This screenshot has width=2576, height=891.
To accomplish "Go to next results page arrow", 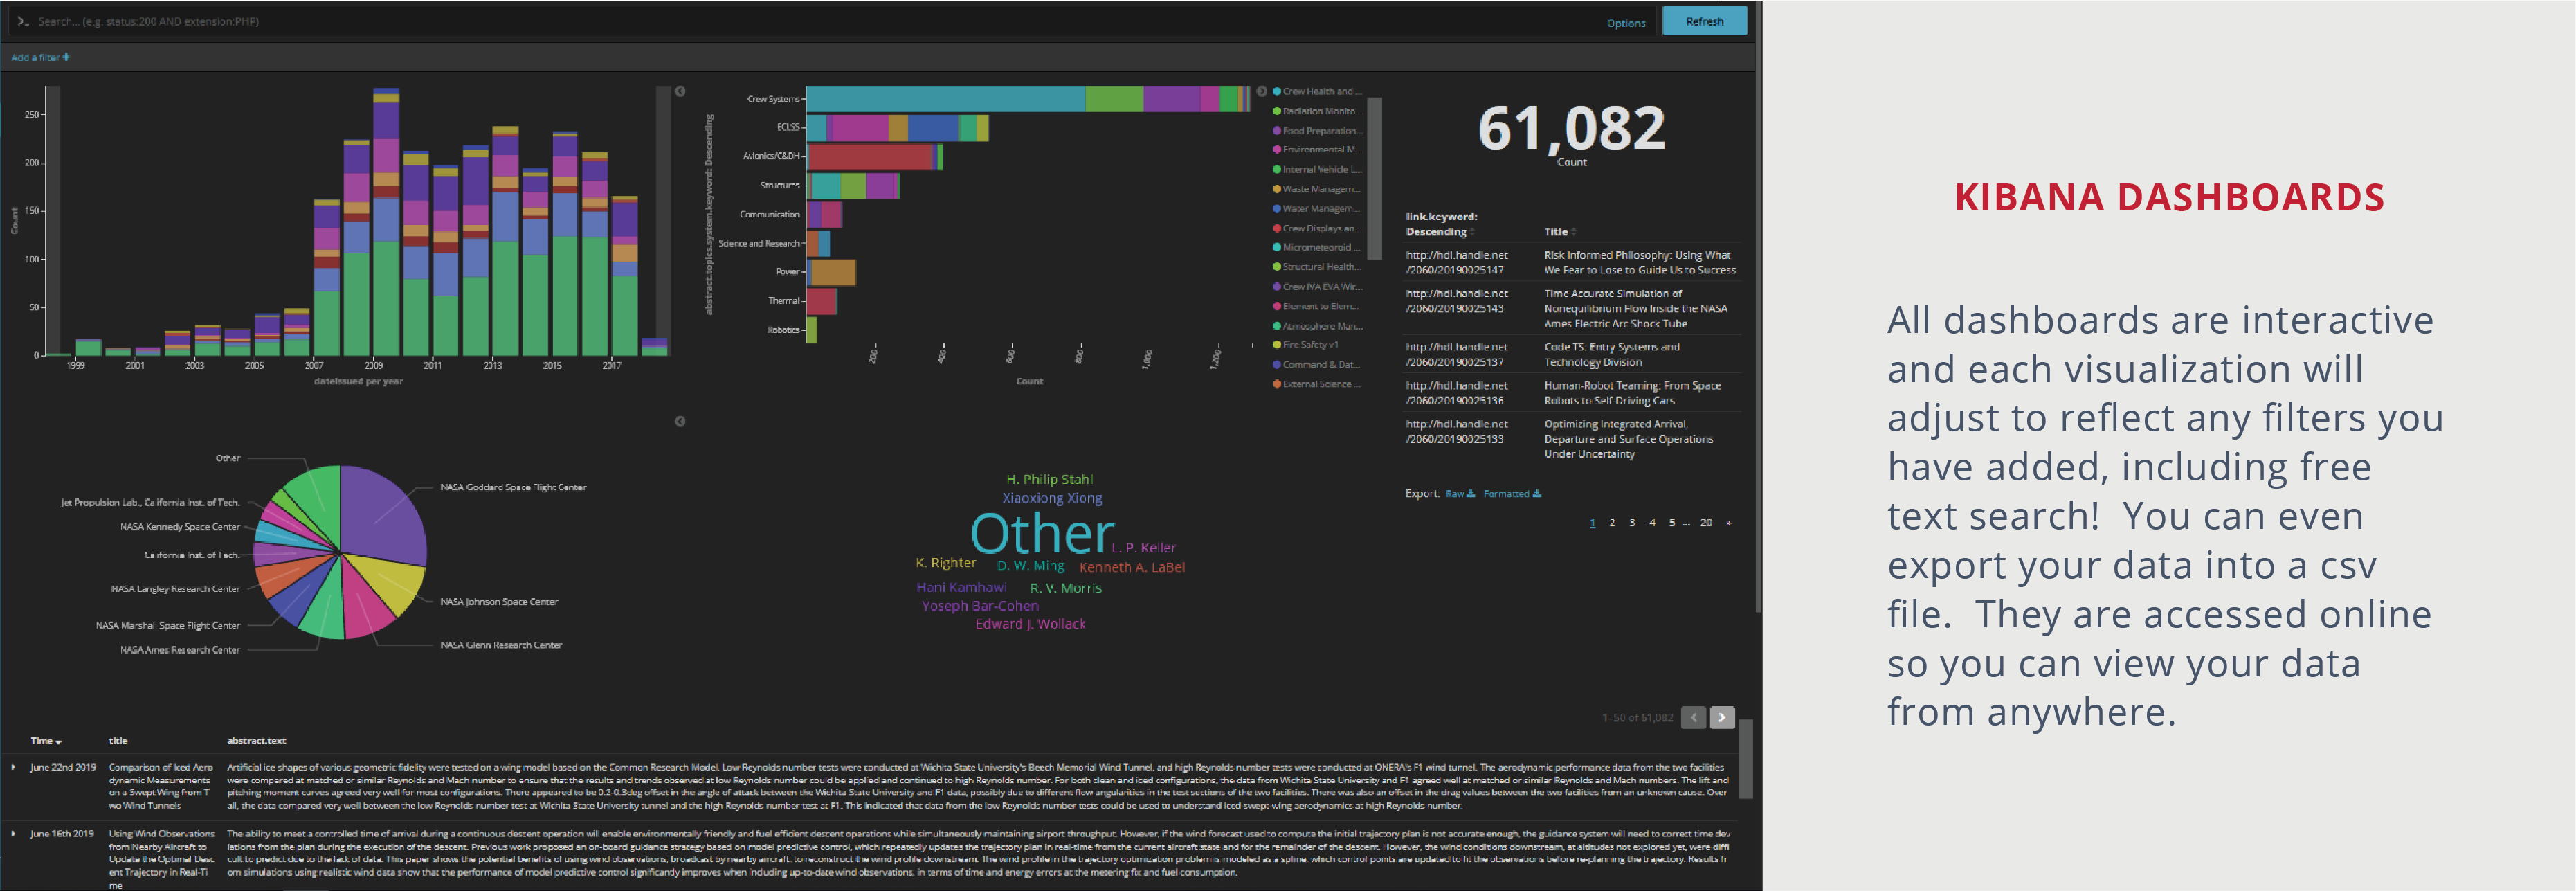I will (1722, 717).
